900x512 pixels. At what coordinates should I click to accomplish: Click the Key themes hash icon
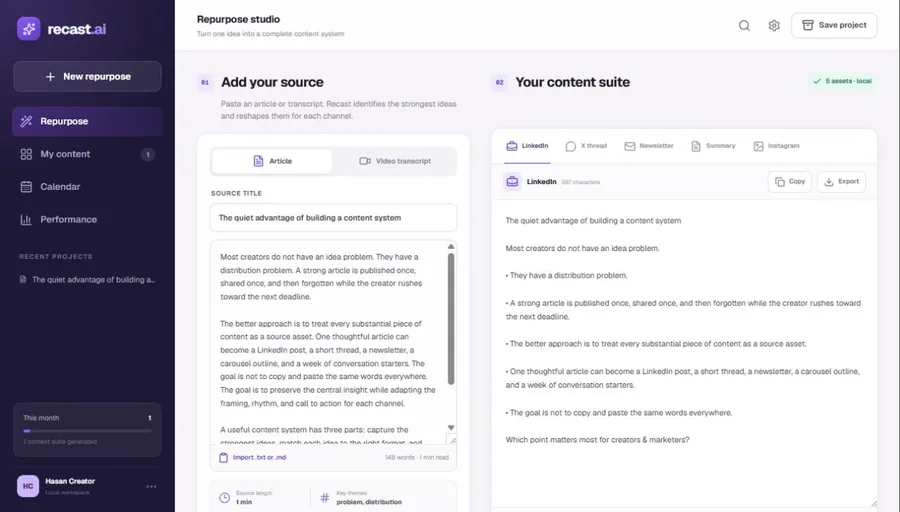pyautogui.click(x=325, y=498)
